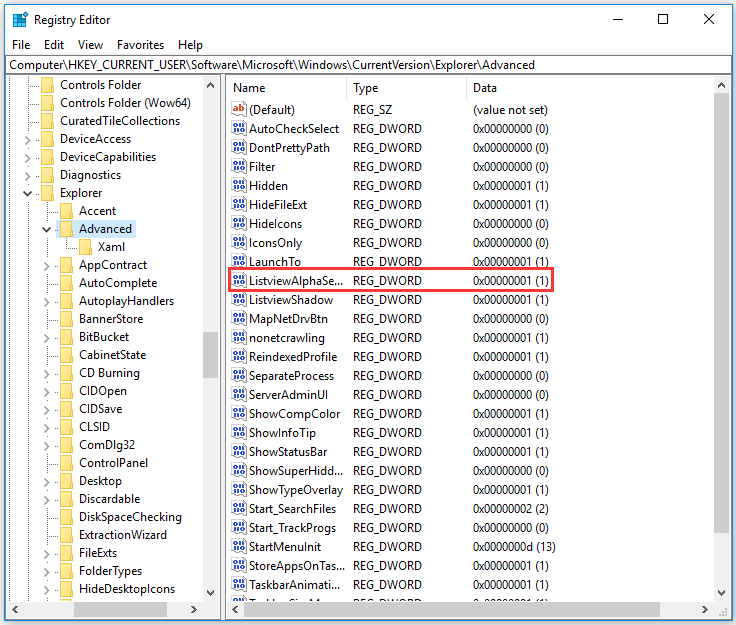Click the Hidden DWORD value icon

pos(238,185)
